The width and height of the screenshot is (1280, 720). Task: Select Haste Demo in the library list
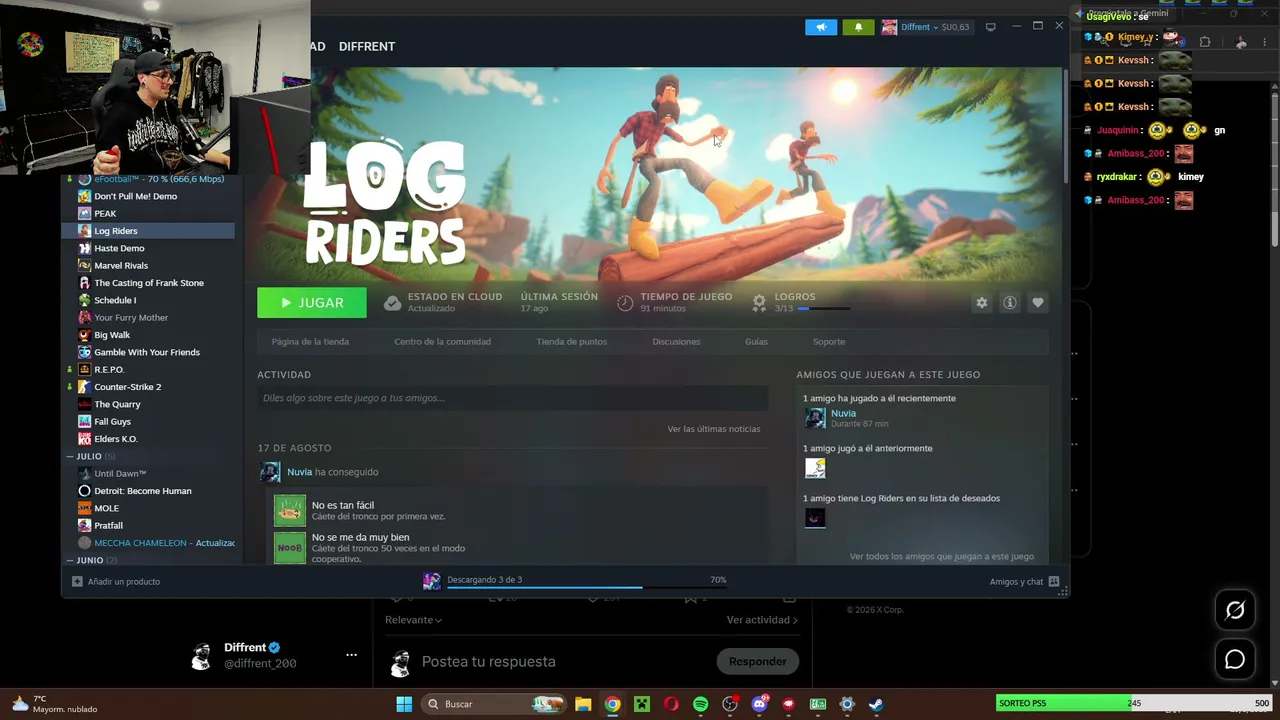tap(119, 248)
